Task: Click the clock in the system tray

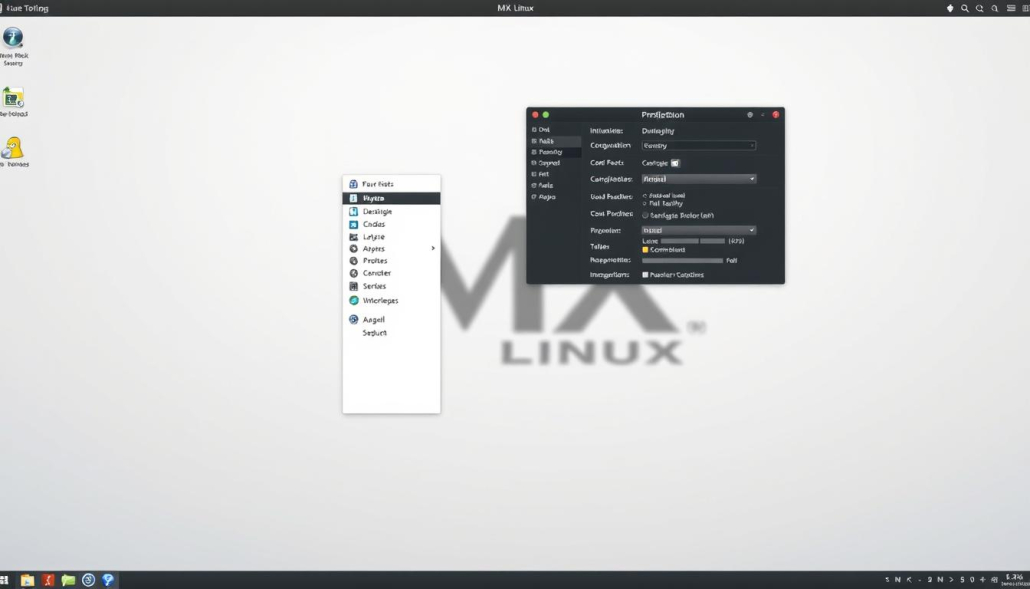Action: (1014, 578)
